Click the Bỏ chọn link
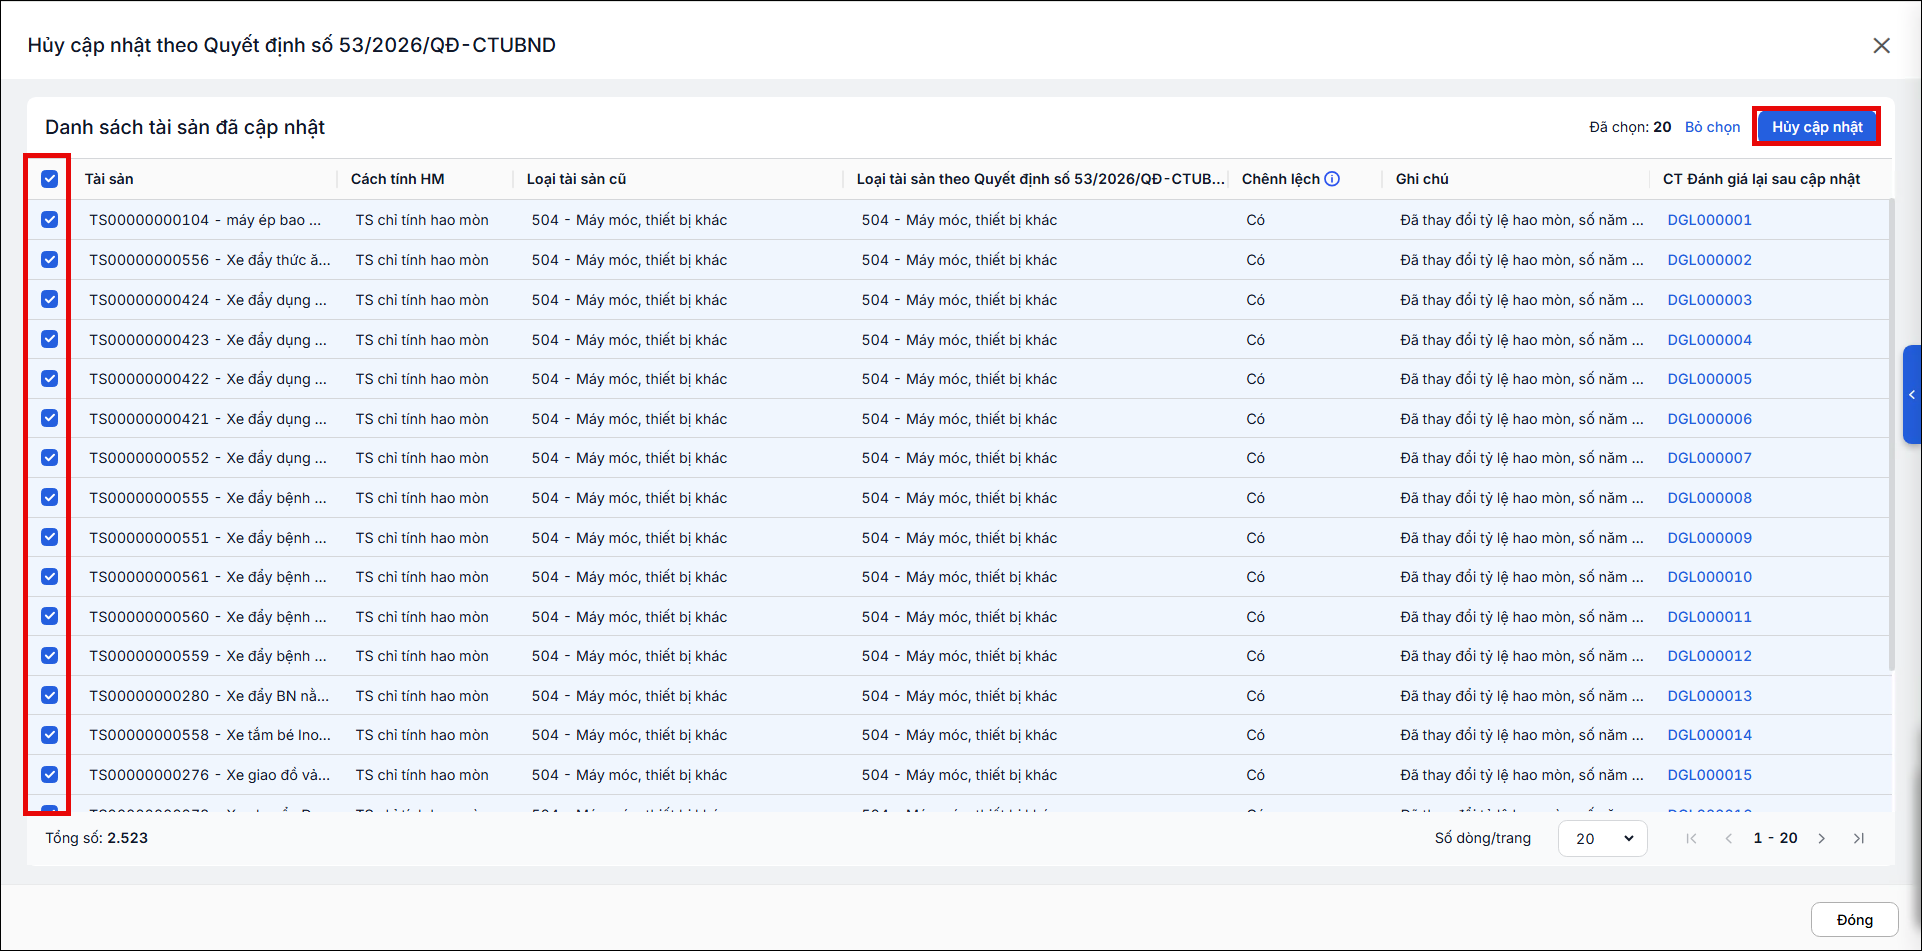This screenshot has width=1922, height=951. 1712,127
